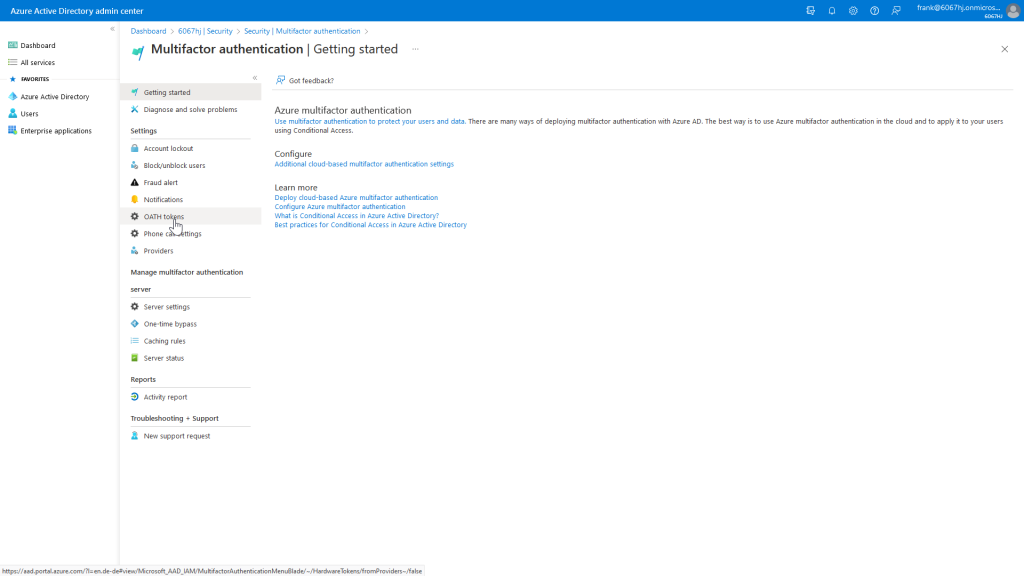Viewport: 1024px width, 576px height.
Task: Close the Multifactor authentication blade
Action: click(x=1004, y=49)
